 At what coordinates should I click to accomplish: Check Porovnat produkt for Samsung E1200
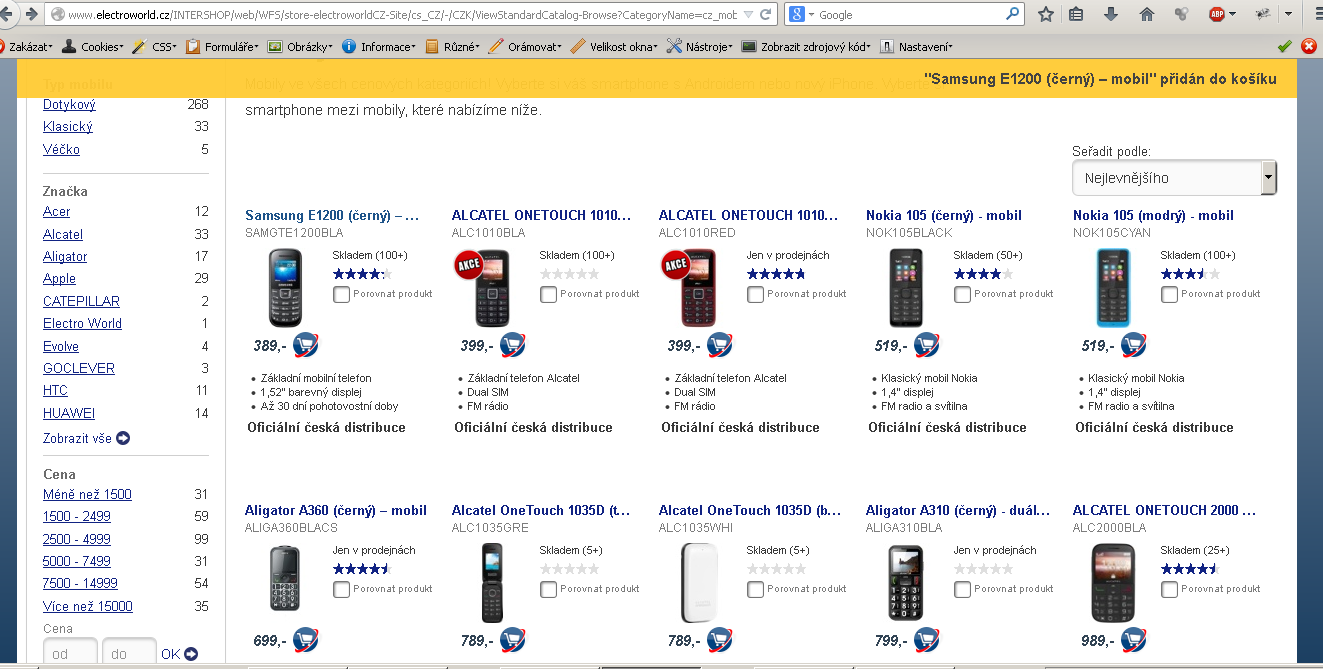(341, 294)
